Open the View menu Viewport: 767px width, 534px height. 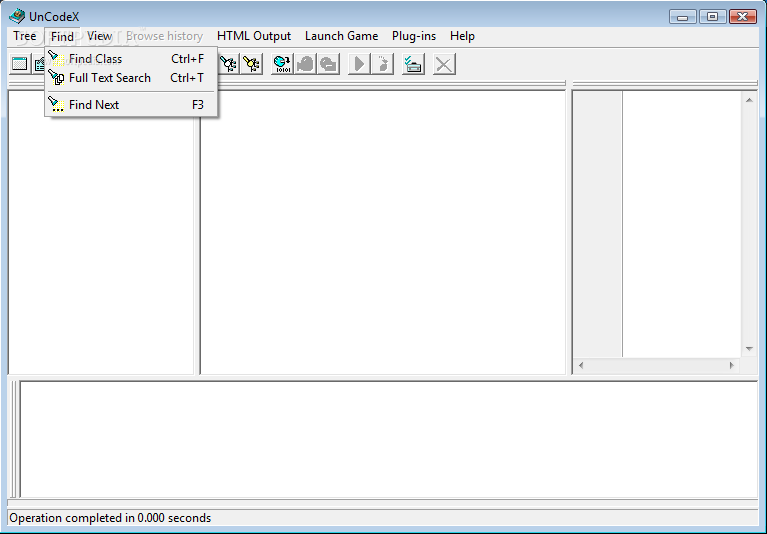click(99, 36)
